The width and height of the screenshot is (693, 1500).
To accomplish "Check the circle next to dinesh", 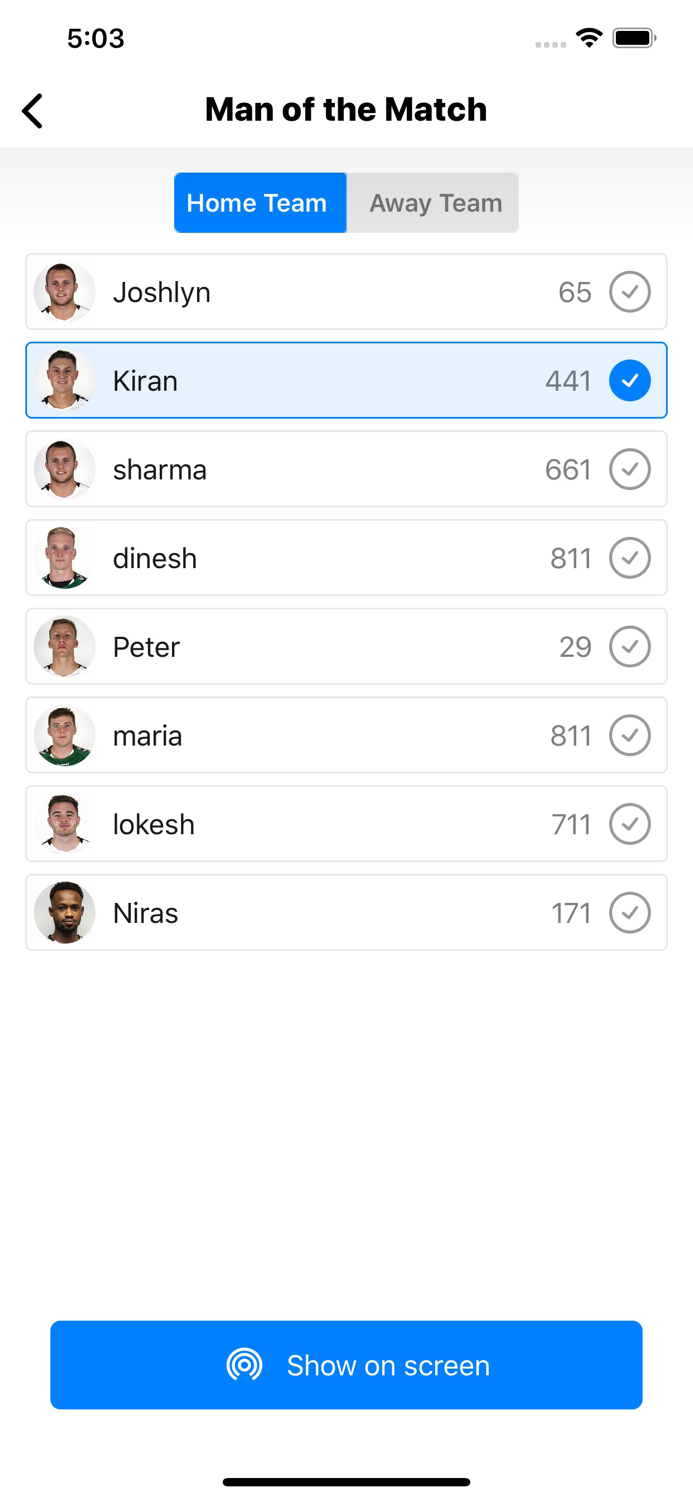I will (630, 558).
